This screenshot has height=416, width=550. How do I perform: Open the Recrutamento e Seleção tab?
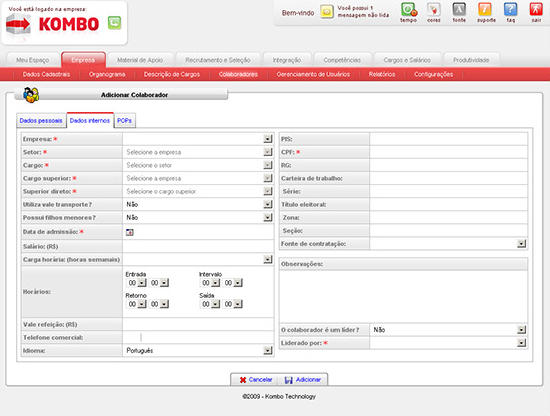218,60
